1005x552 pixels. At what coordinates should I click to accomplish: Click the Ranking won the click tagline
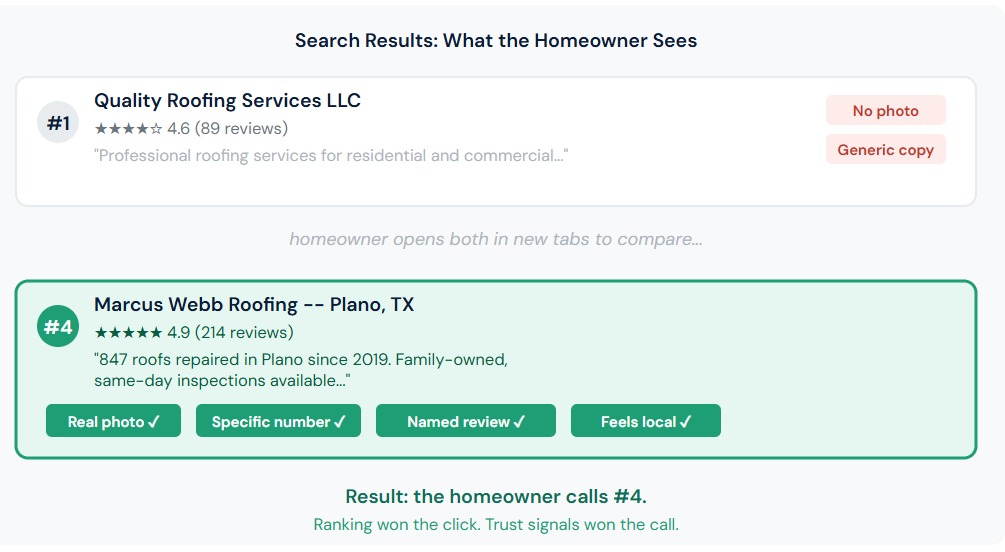[496, 524]
